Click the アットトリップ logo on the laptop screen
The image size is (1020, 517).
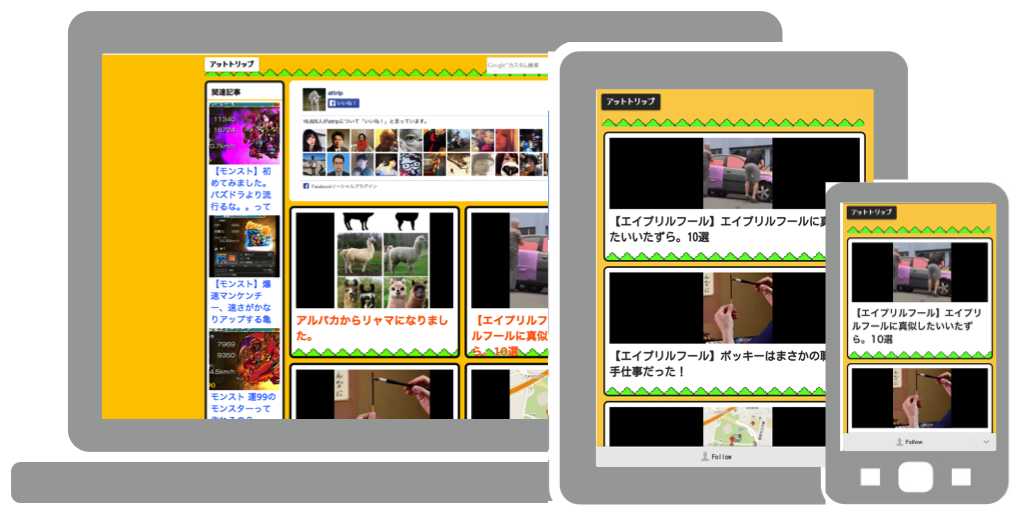pyautogui.click(x=231, y=64)
